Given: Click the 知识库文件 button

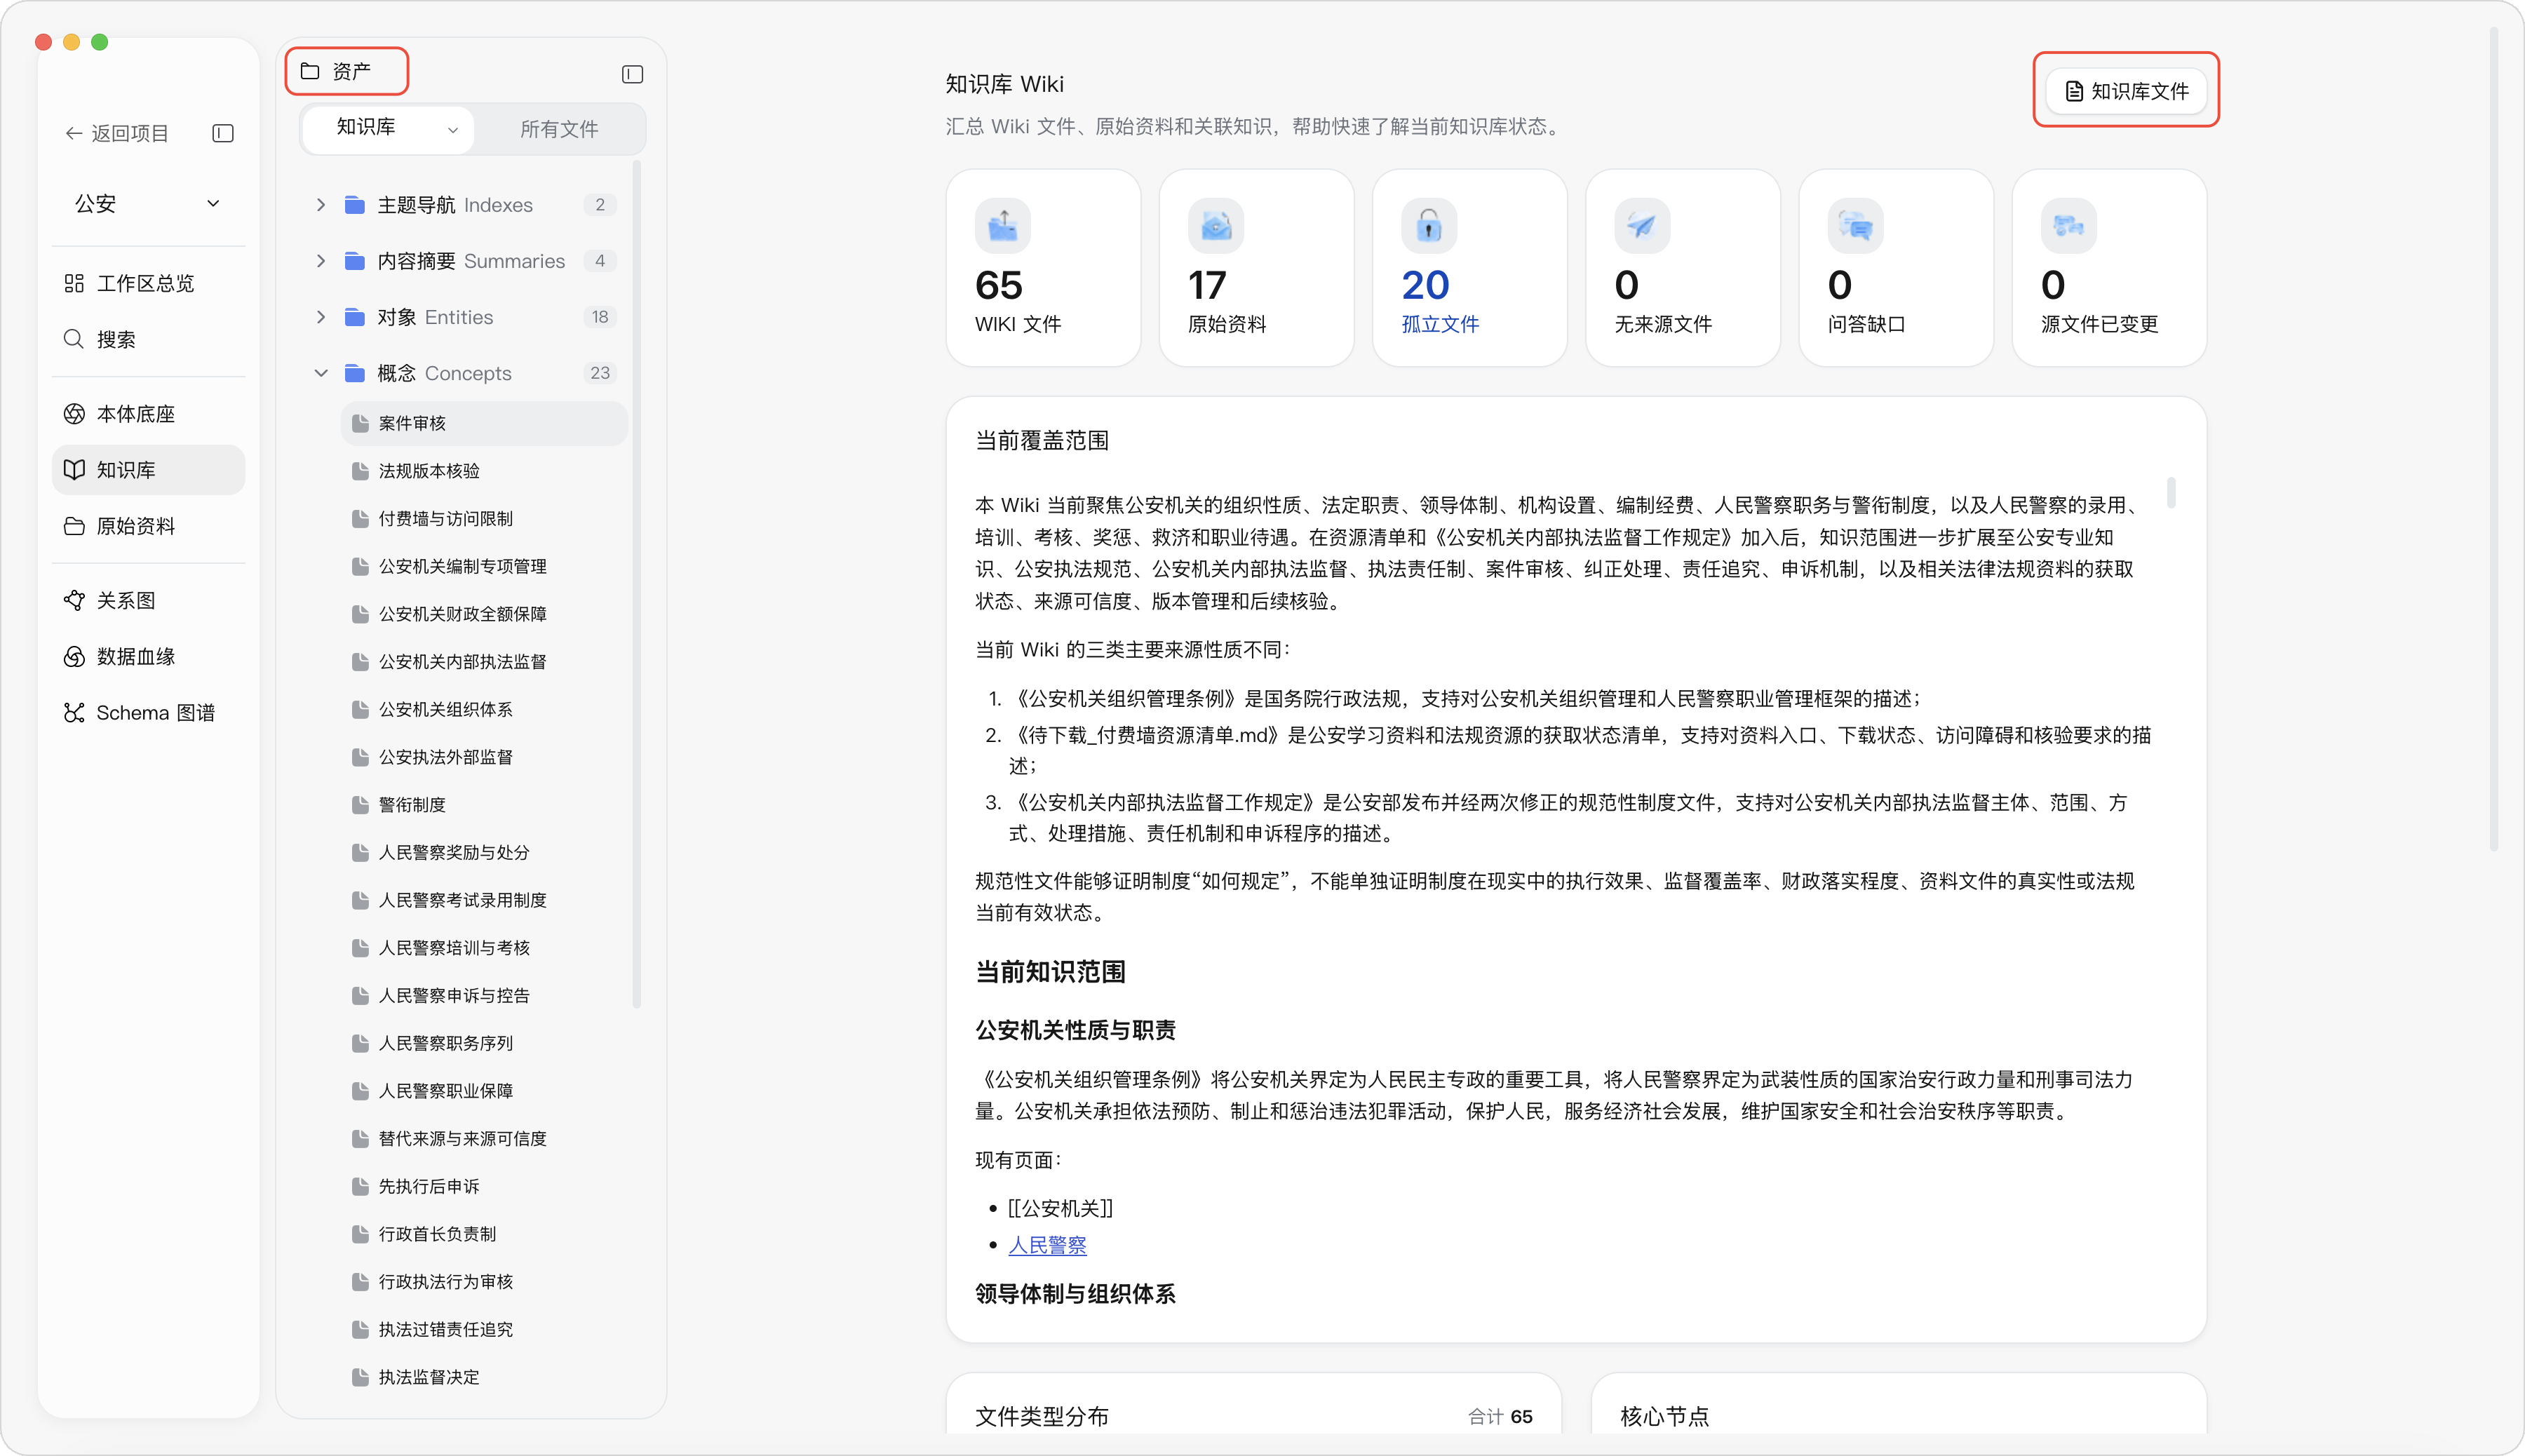Looking at the screenshot, I should (2126, 91).
